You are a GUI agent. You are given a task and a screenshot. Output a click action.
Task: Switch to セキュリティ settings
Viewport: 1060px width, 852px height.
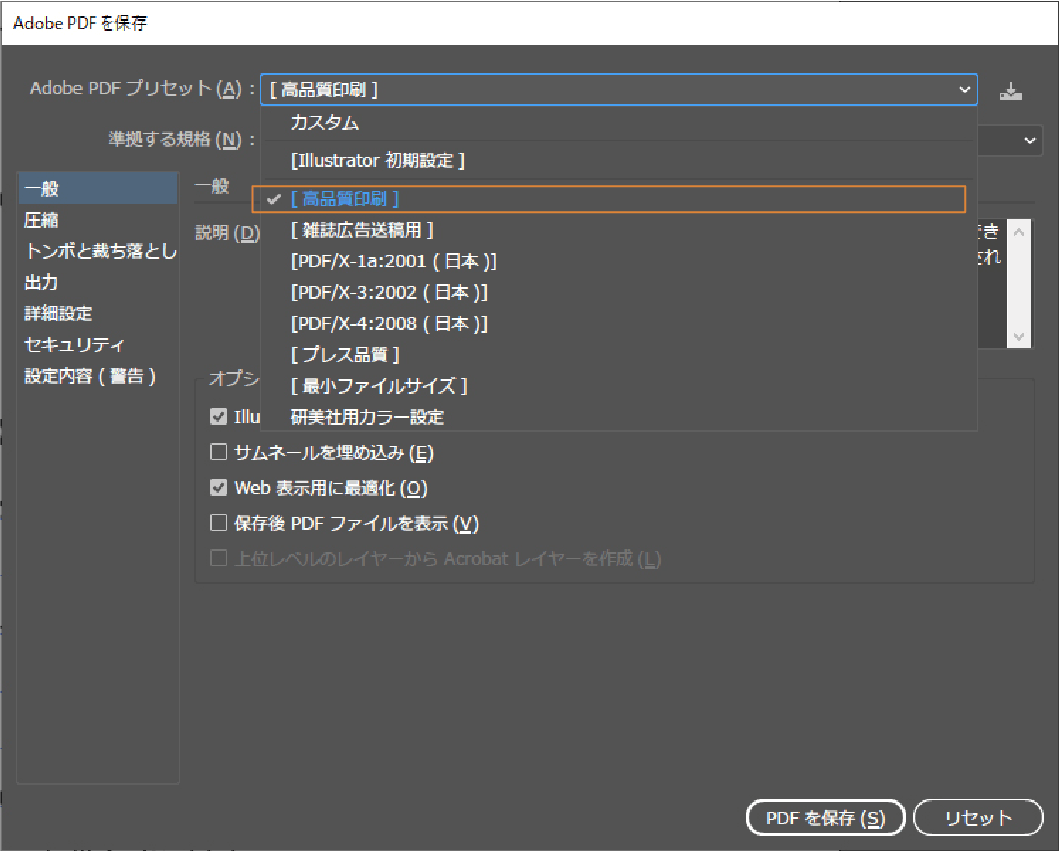click(97, 345)
